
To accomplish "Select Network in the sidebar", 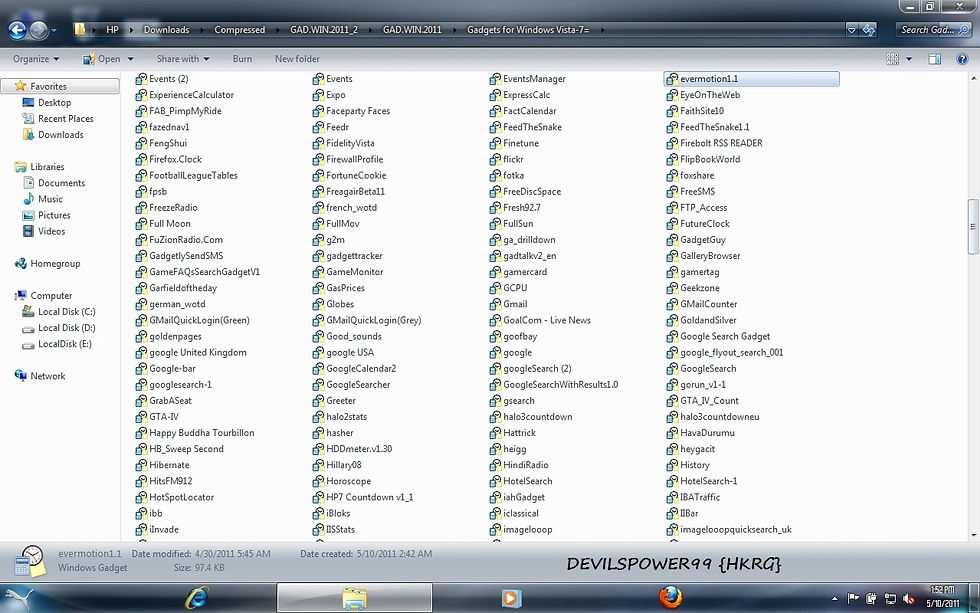I will click(x=39, y=376).
